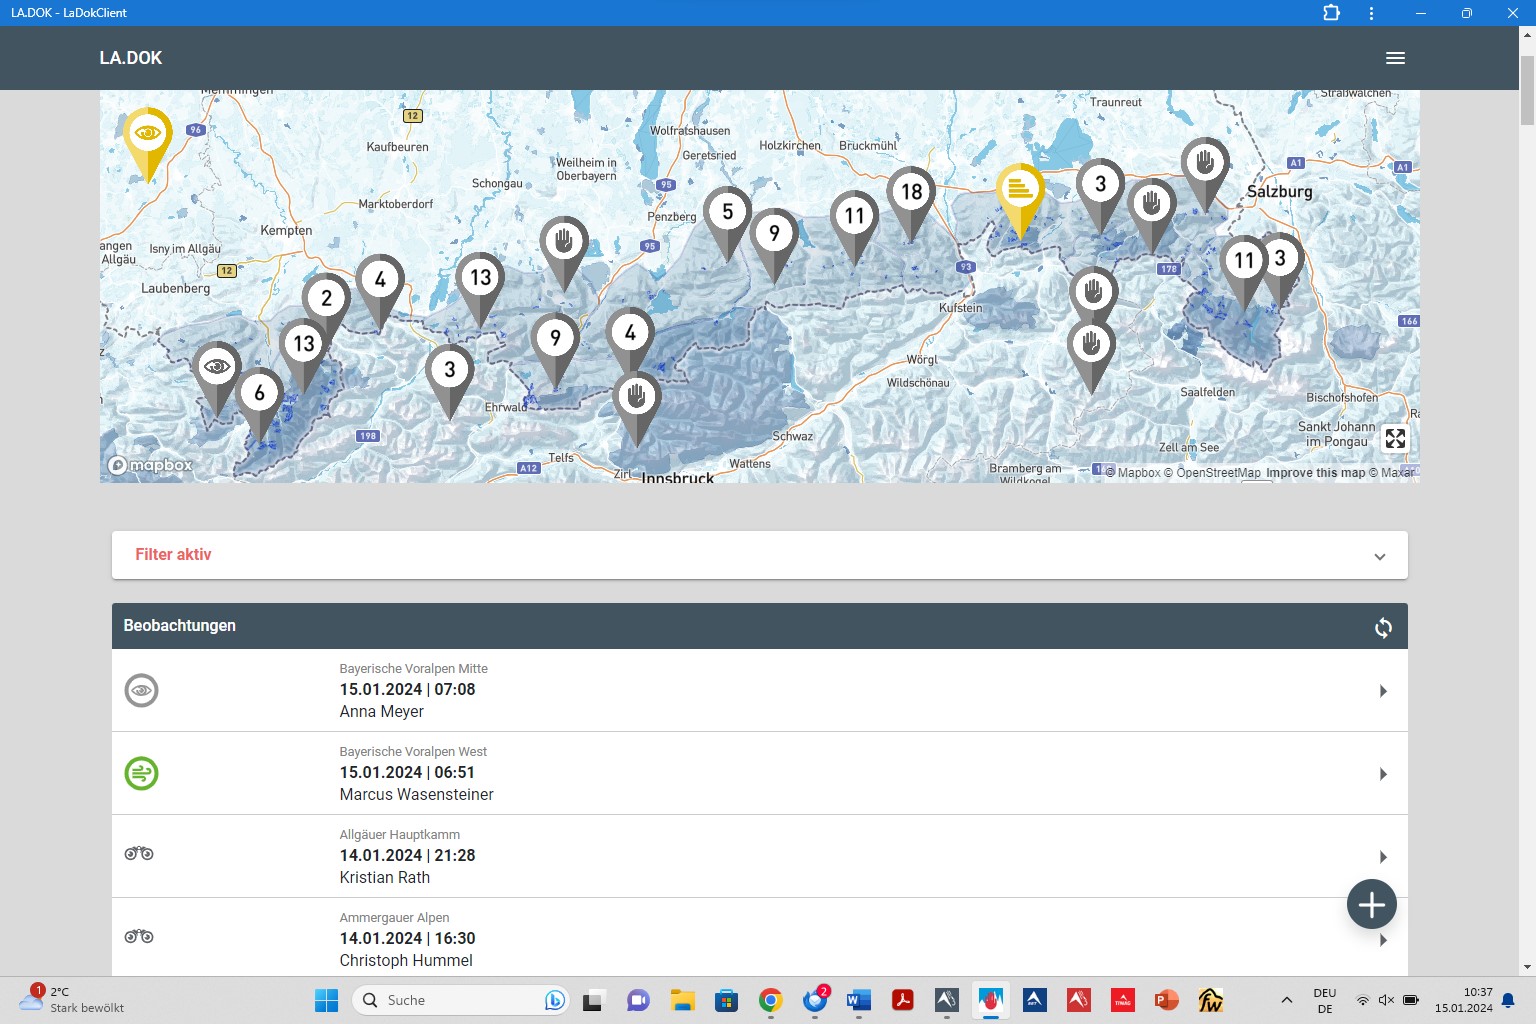Click Improve this map link

click(x=1315, y=473)
